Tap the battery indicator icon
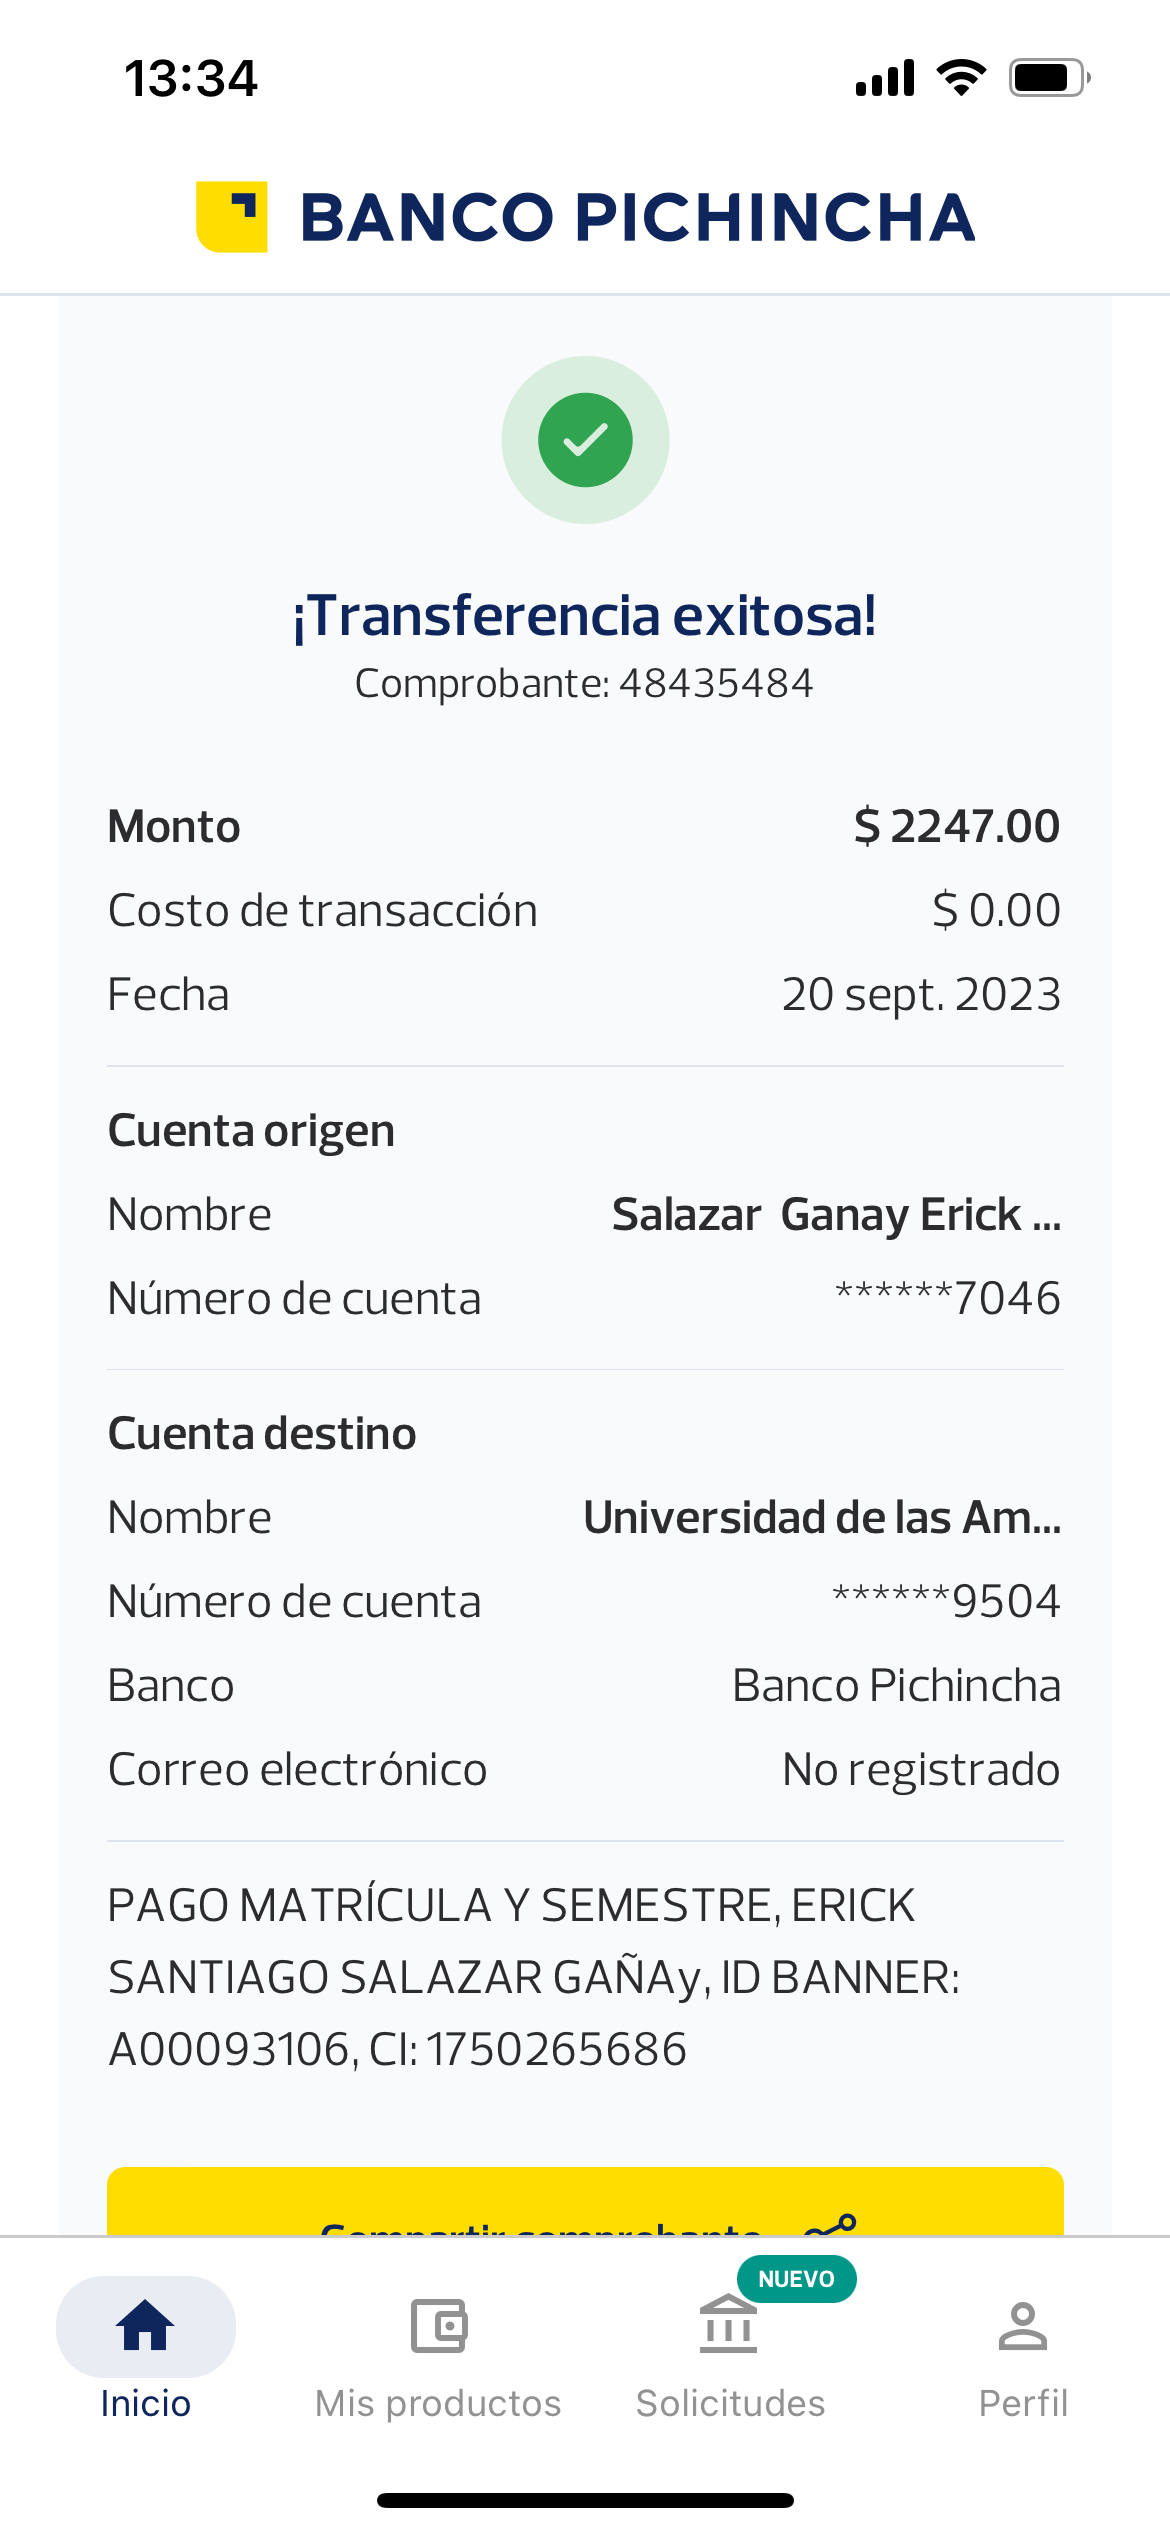 [x=1048, y=77]
